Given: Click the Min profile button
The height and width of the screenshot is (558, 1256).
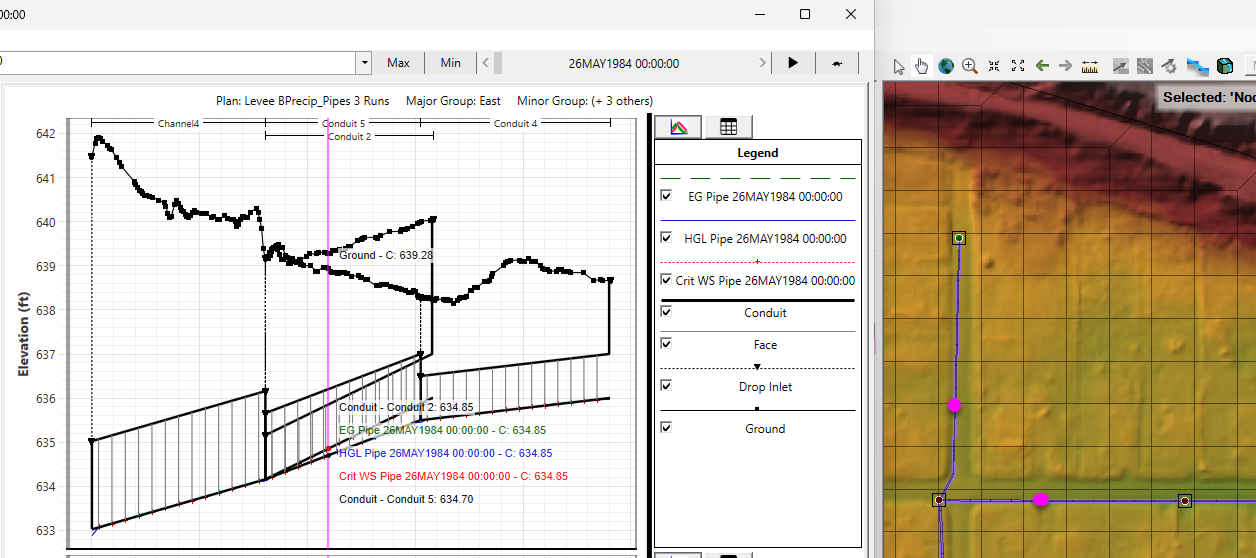Looking at the screenshot, I should 450,63.
